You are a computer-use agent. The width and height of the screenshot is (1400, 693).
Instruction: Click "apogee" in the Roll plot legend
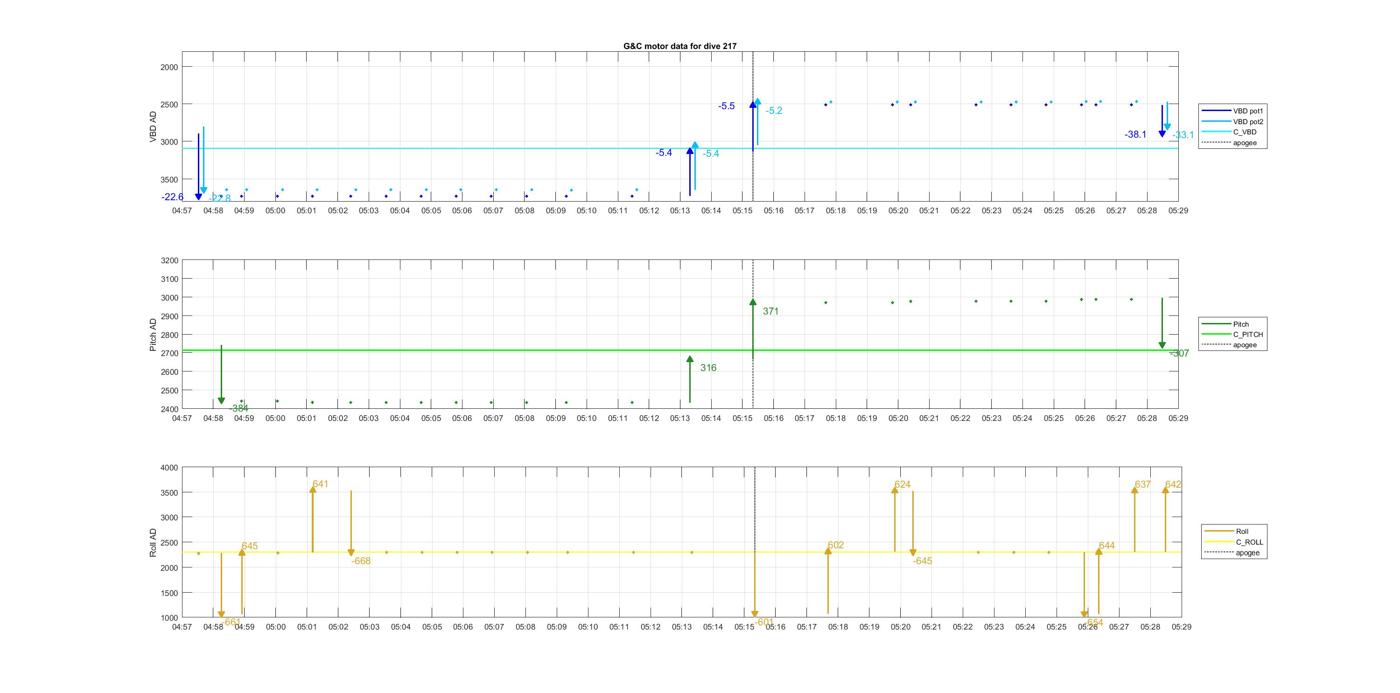pos(1234,552)
